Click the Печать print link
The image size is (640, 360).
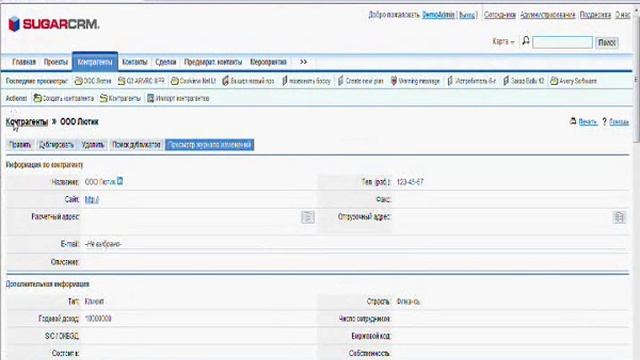(588, 122)
